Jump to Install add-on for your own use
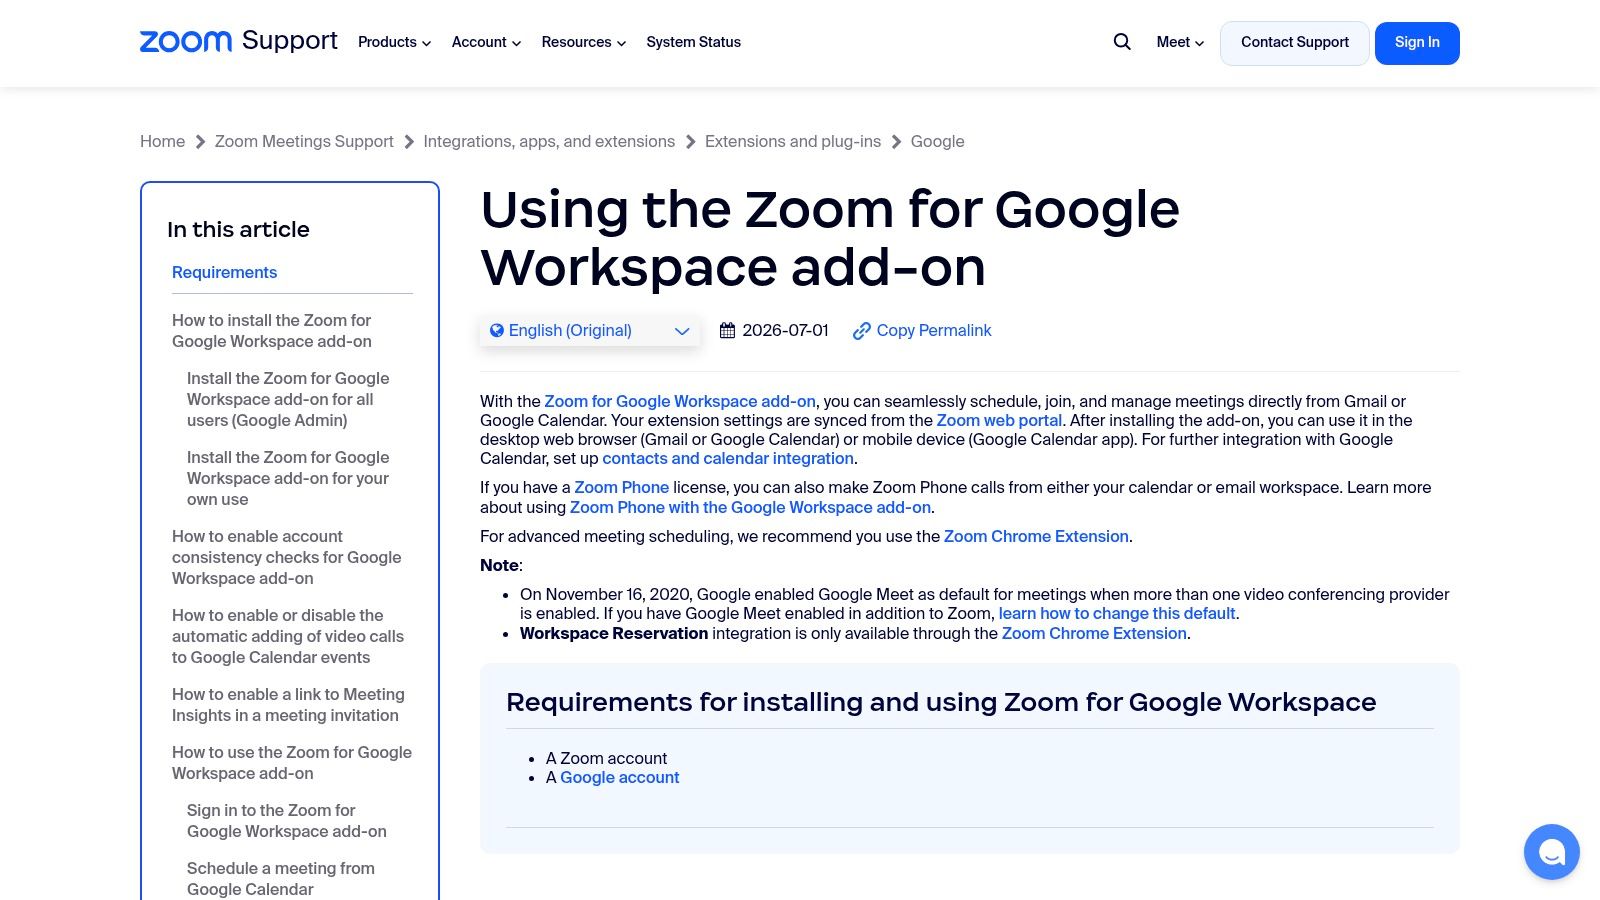Viewport: 1600px width, 900px height. point(288,478)
